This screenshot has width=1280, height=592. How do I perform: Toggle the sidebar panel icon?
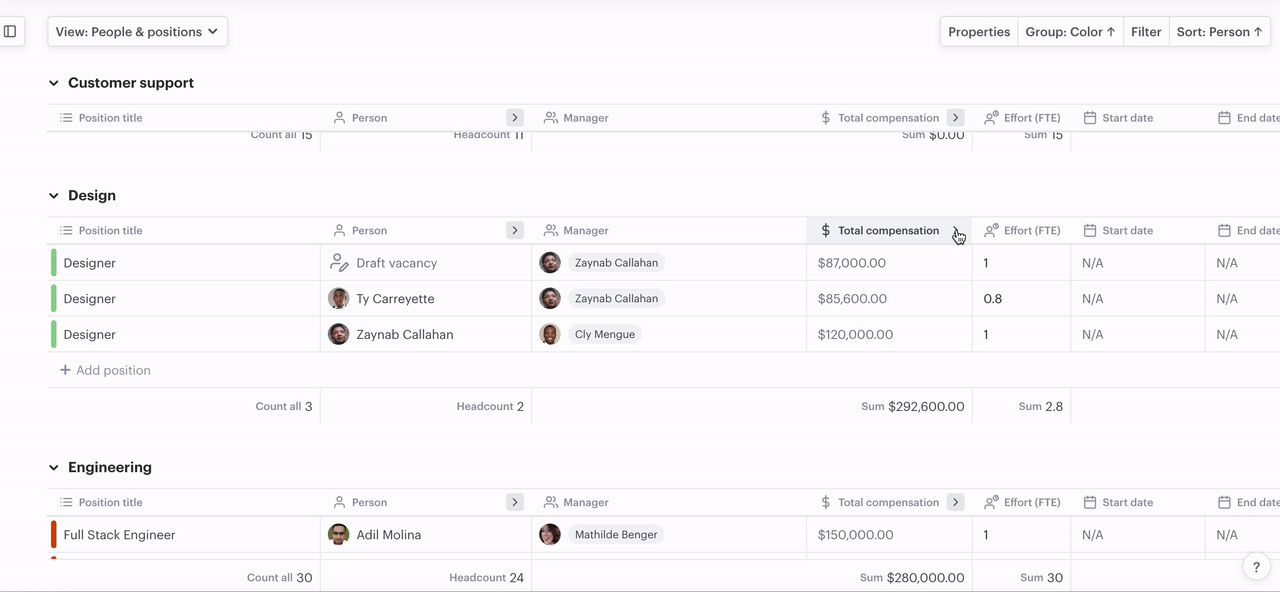[x=10, y=31]
